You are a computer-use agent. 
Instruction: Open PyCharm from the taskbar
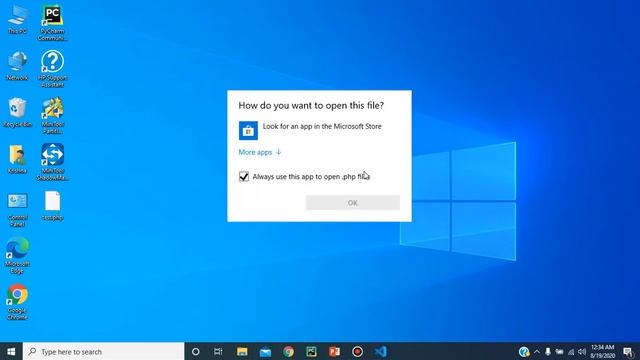(x=311, y=351)
